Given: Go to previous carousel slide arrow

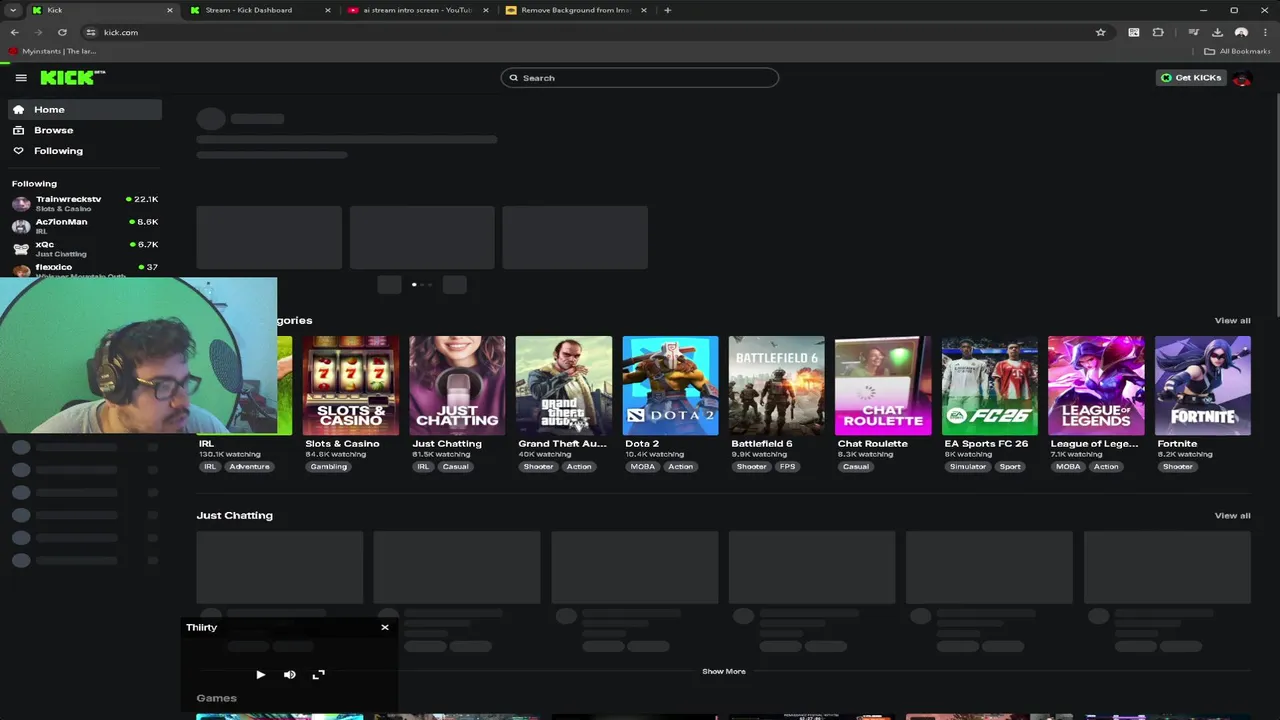Looking at the screenshot, I should [389, 285].
